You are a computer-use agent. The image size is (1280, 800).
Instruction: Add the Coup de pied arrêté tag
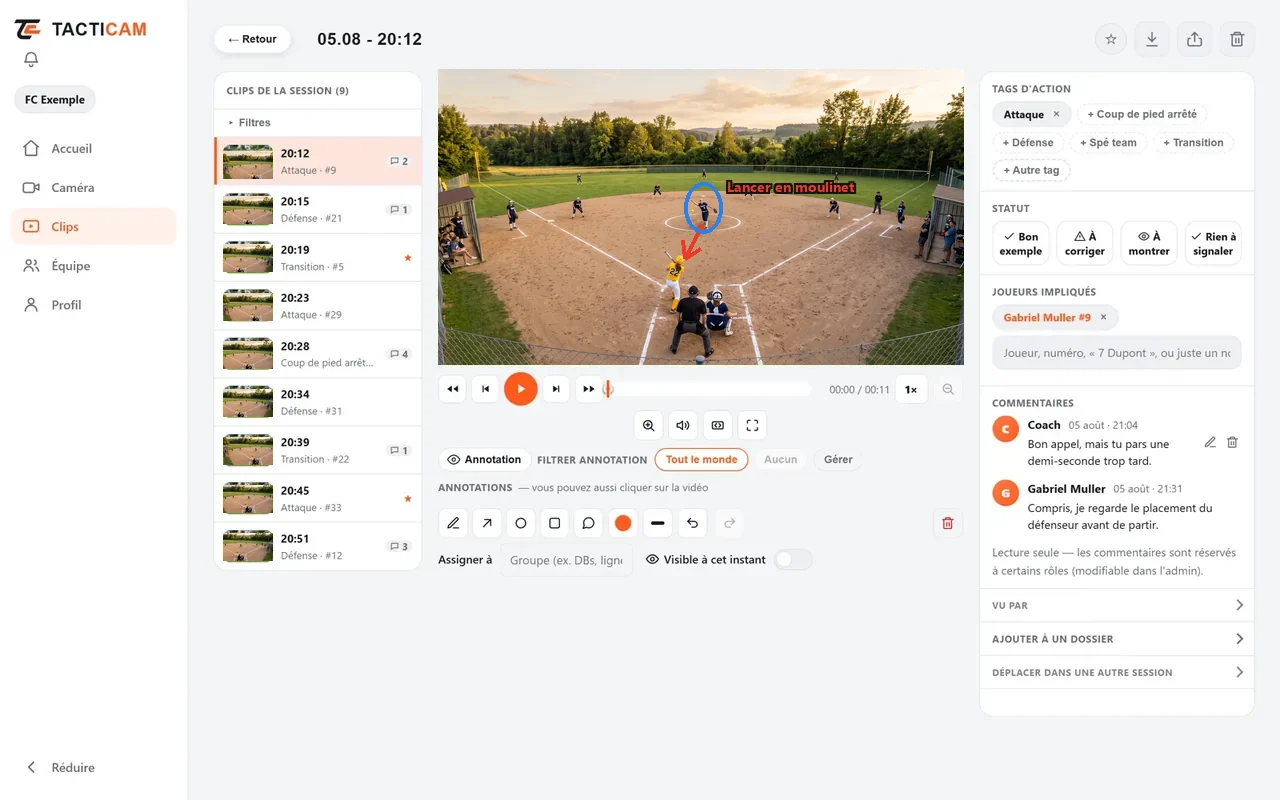[x=1142, y=114]
